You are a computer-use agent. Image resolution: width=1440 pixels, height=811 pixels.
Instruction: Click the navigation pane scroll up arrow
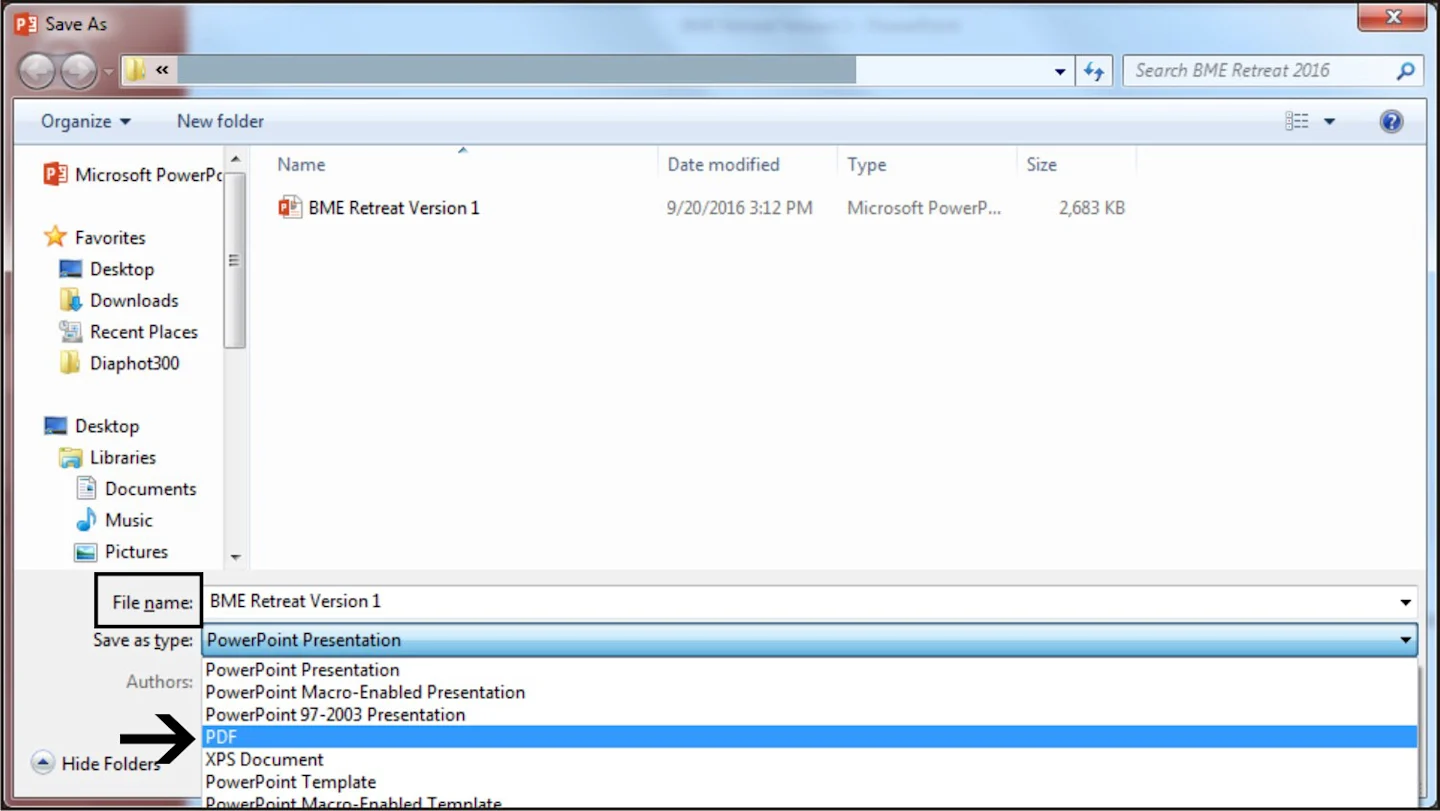coord(235,160)
